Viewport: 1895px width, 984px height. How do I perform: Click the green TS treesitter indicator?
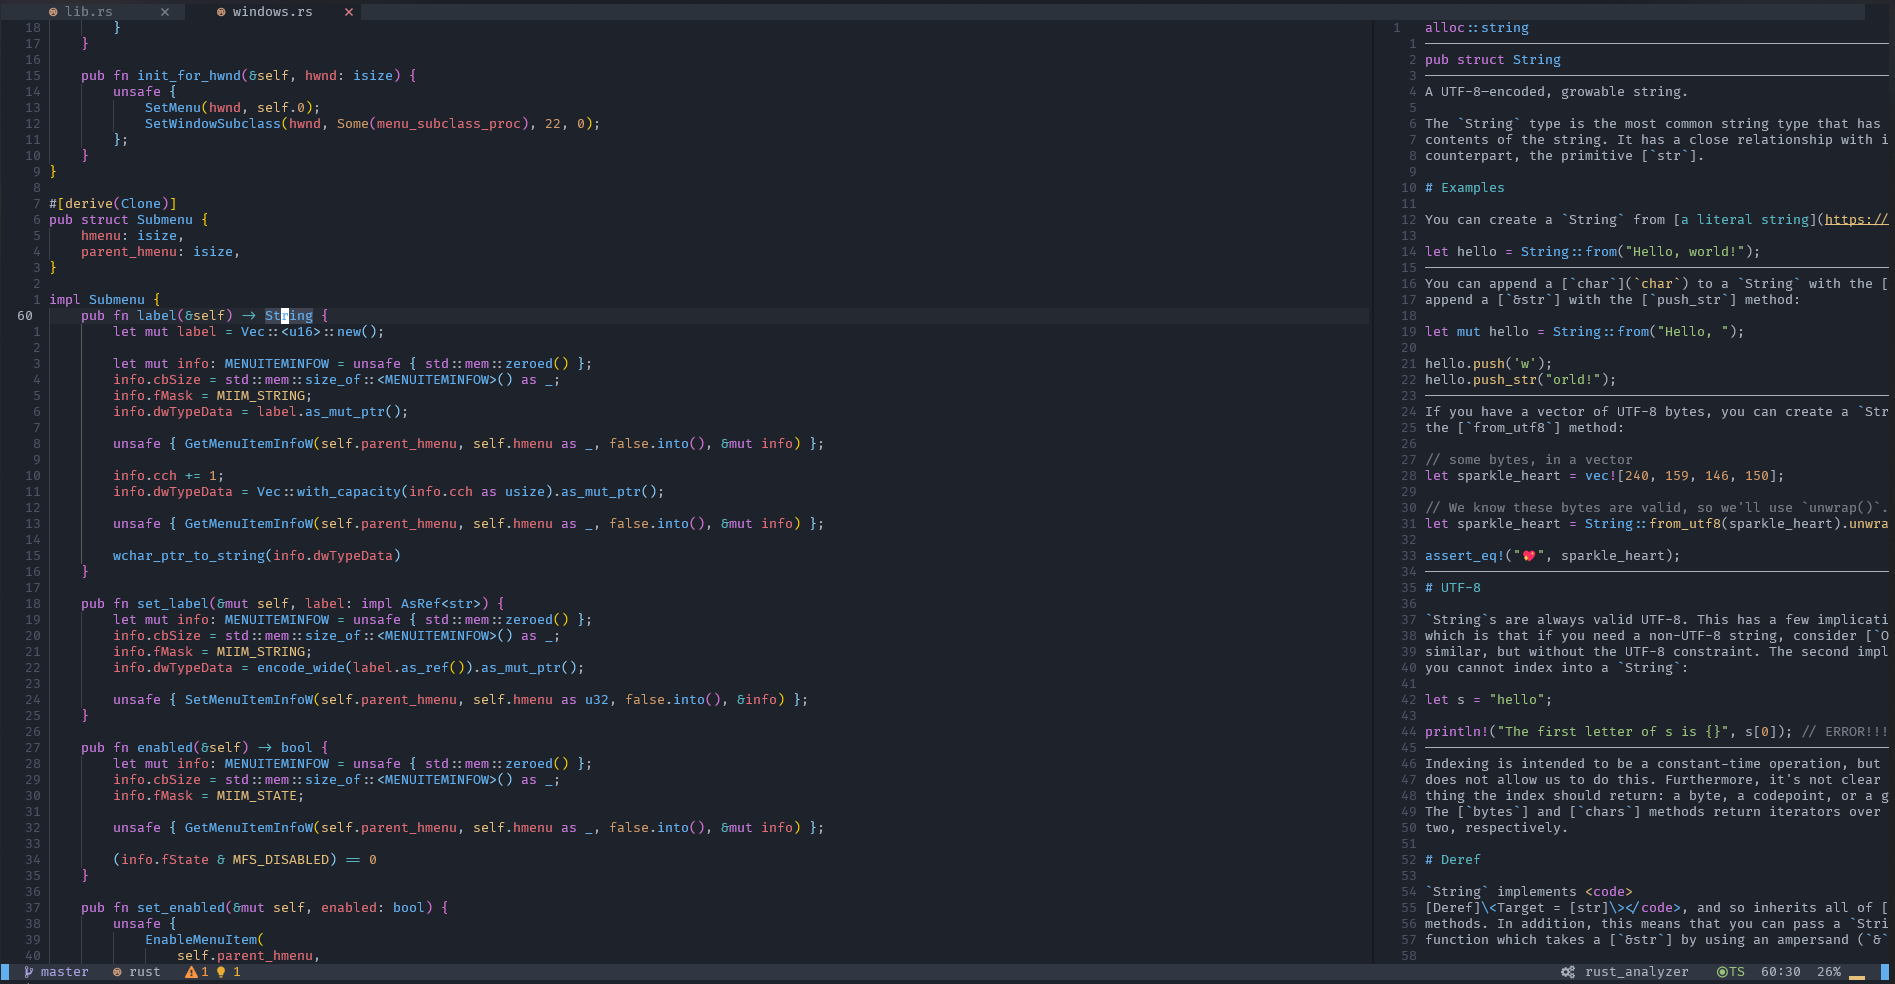click(x=1730, y=972)
